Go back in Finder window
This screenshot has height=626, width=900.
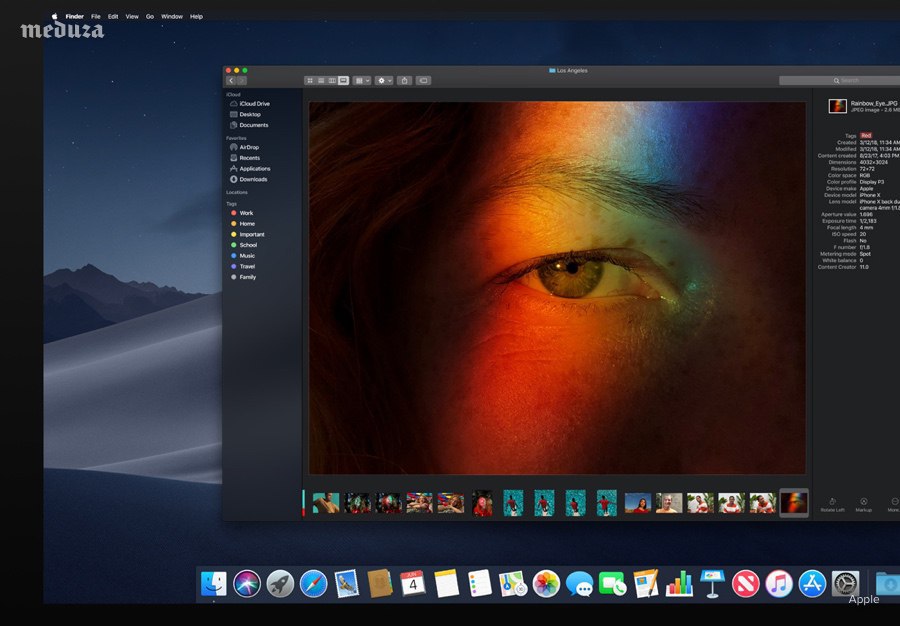click(x=231, y=81)
